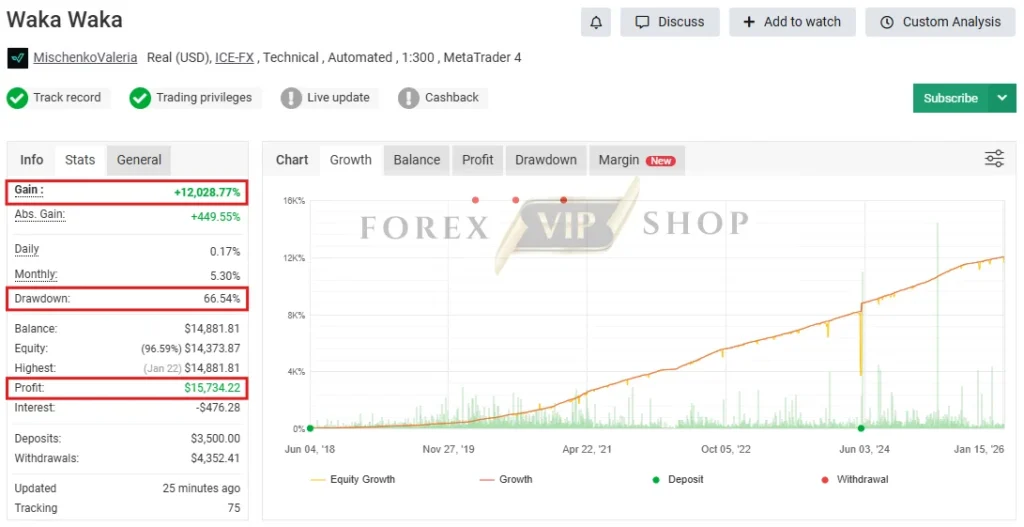The width and height of the screenshot is (1024, 527).
Task: Click the +449.55% absolute gain value
Action: click(216, 217)
